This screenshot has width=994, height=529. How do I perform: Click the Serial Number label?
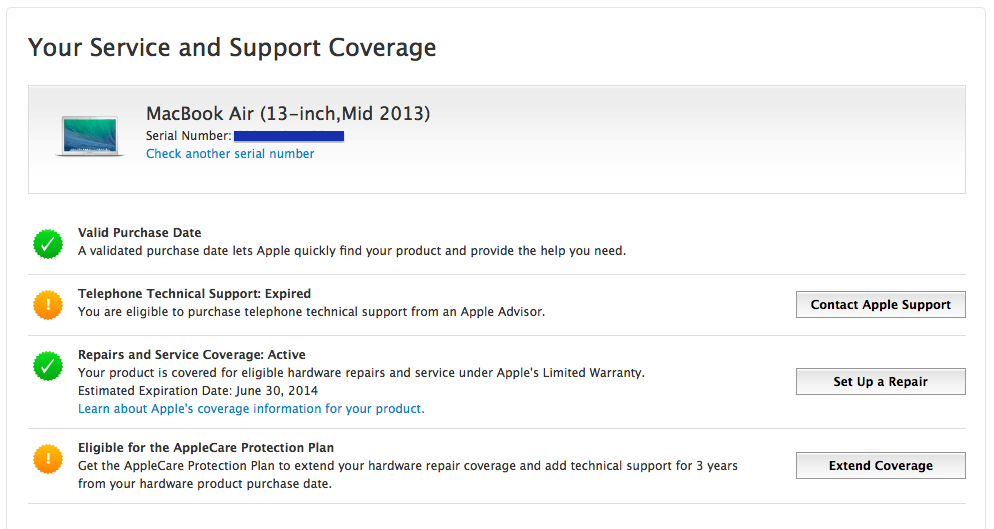pos(188,136)
